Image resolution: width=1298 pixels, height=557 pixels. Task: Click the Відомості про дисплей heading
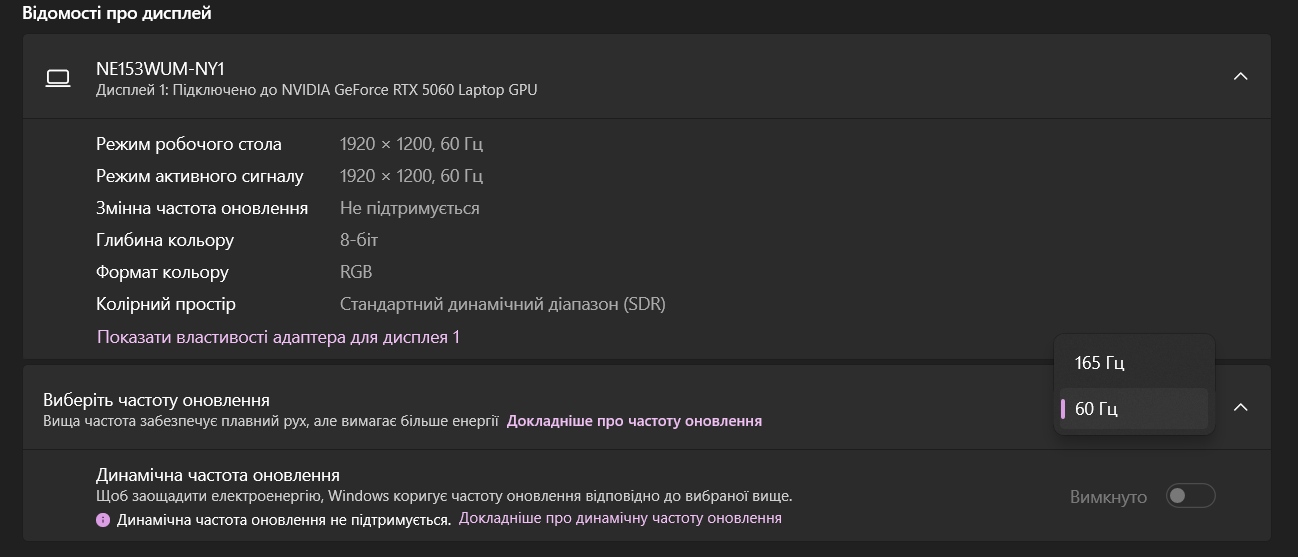click(116, 14)
